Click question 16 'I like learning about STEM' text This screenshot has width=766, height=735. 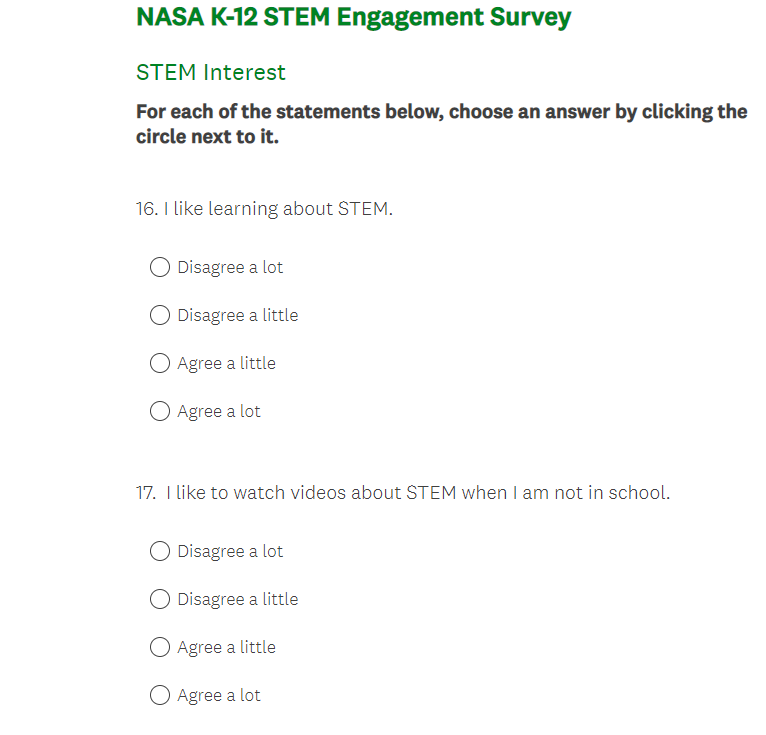(x=264, y=209)
